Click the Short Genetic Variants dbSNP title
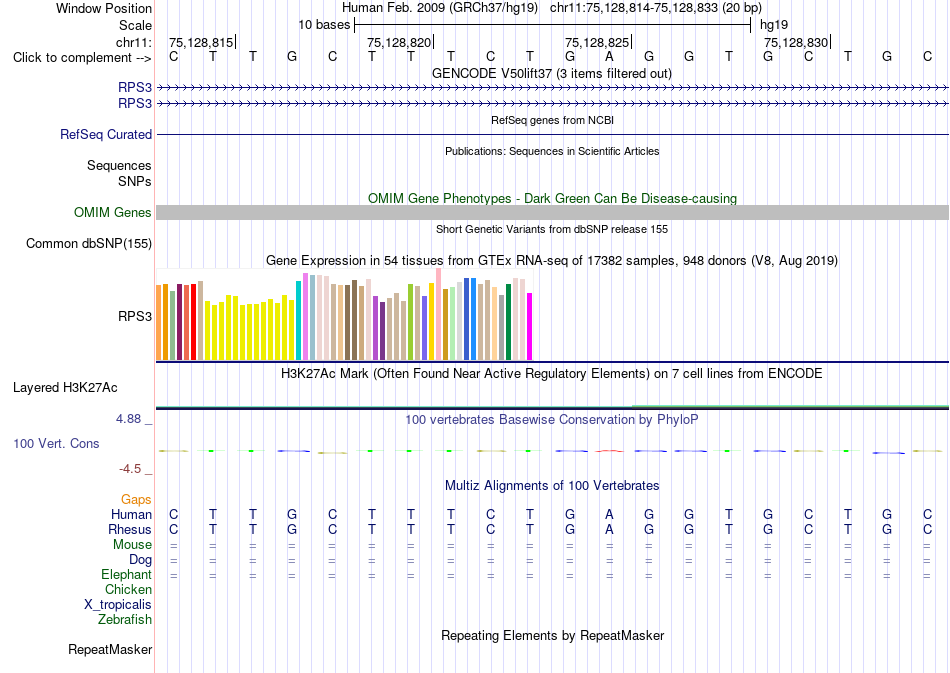950x673 pixels. [x=552, y=229]
